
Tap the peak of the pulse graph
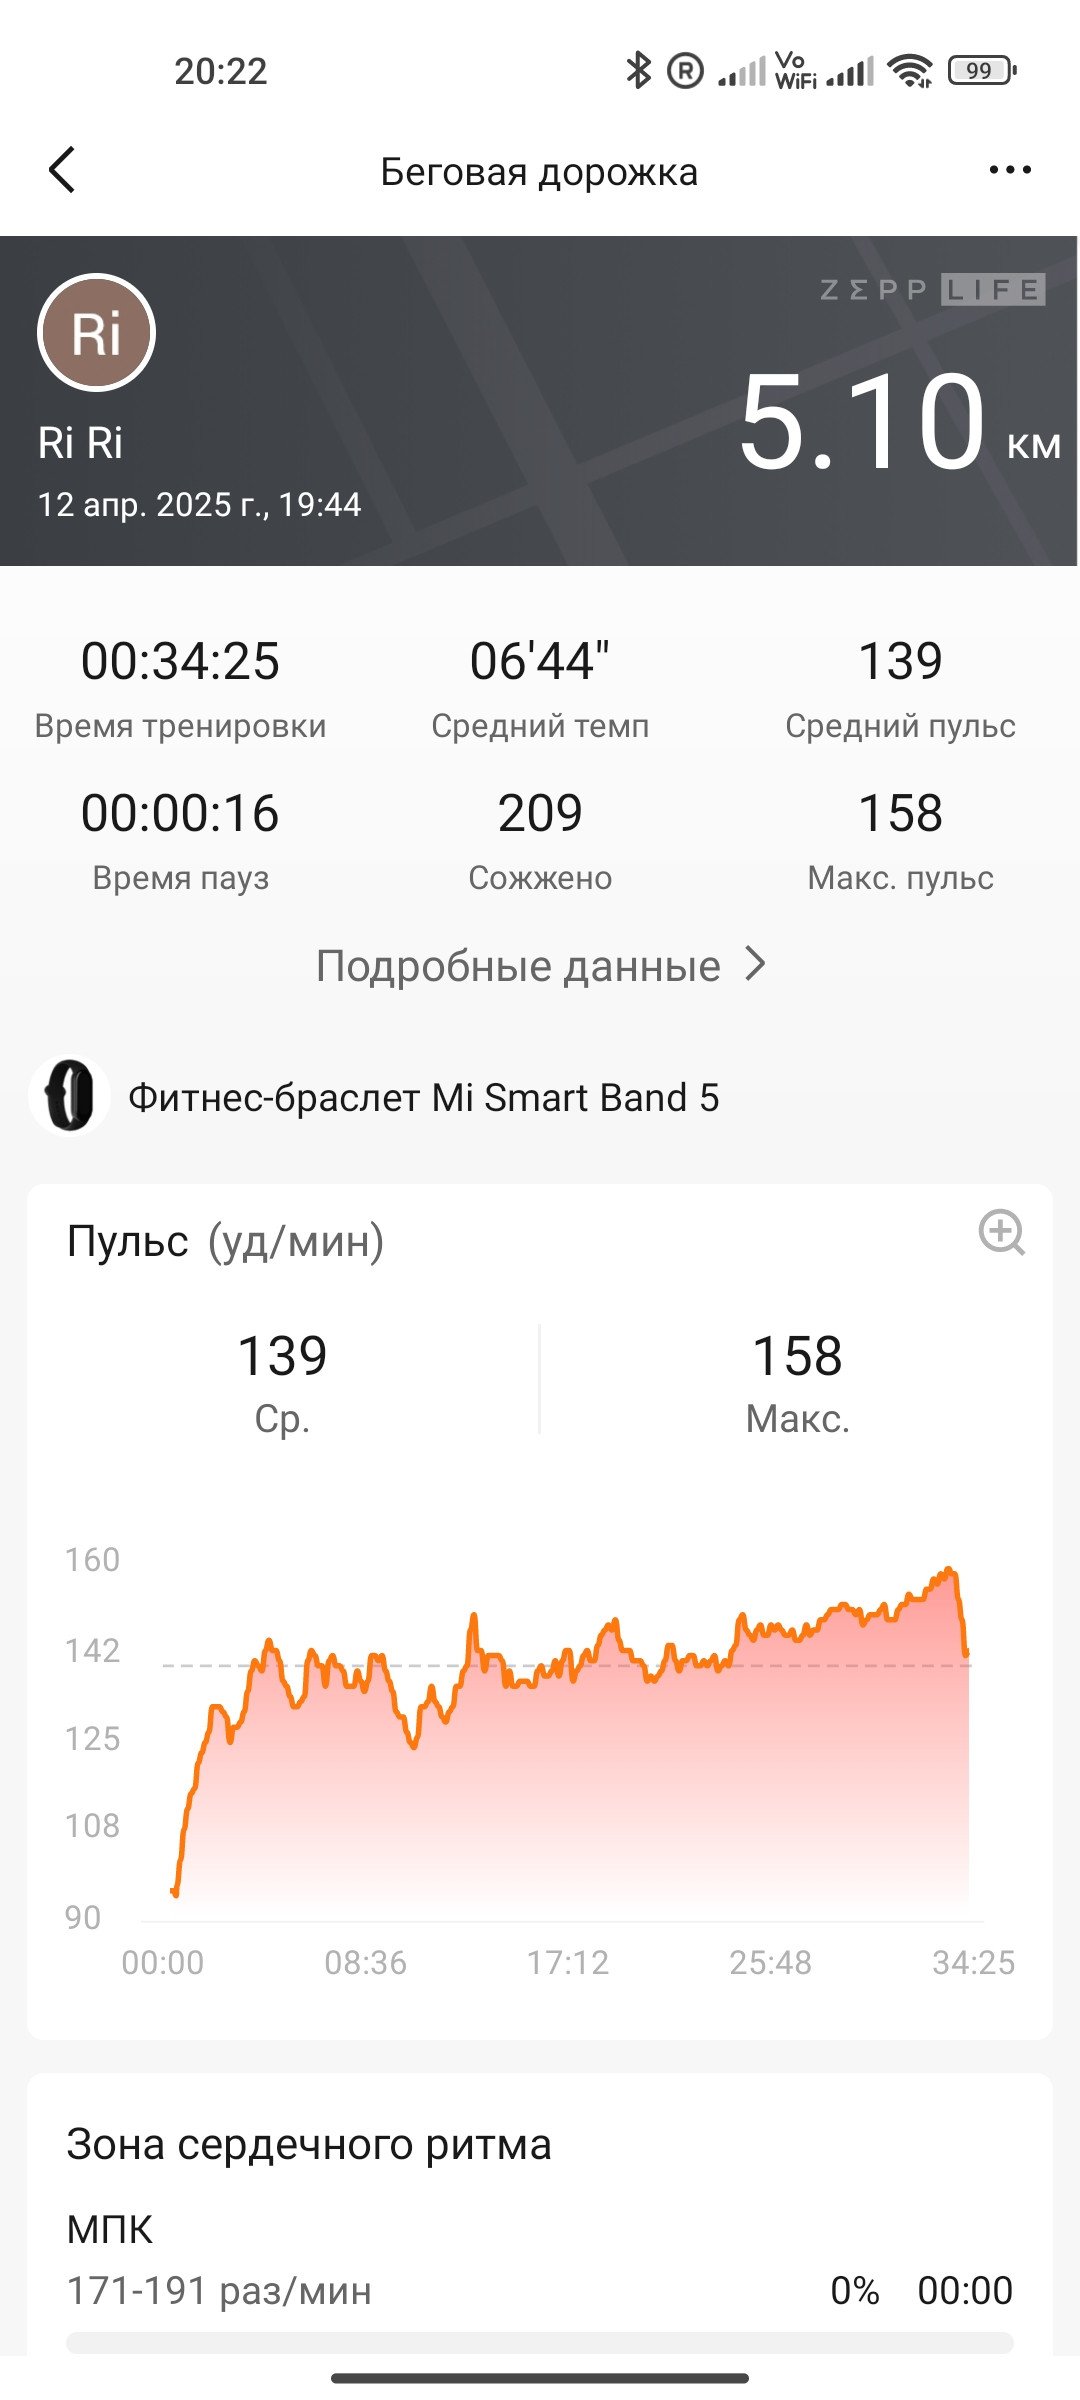[x=950, y=1569]
